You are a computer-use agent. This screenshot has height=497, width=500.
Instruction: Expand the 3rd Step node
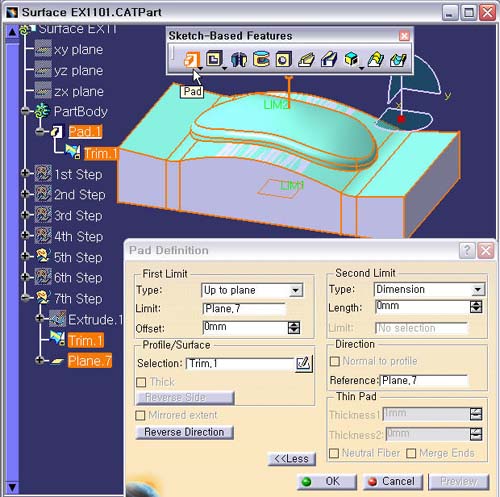25,215
